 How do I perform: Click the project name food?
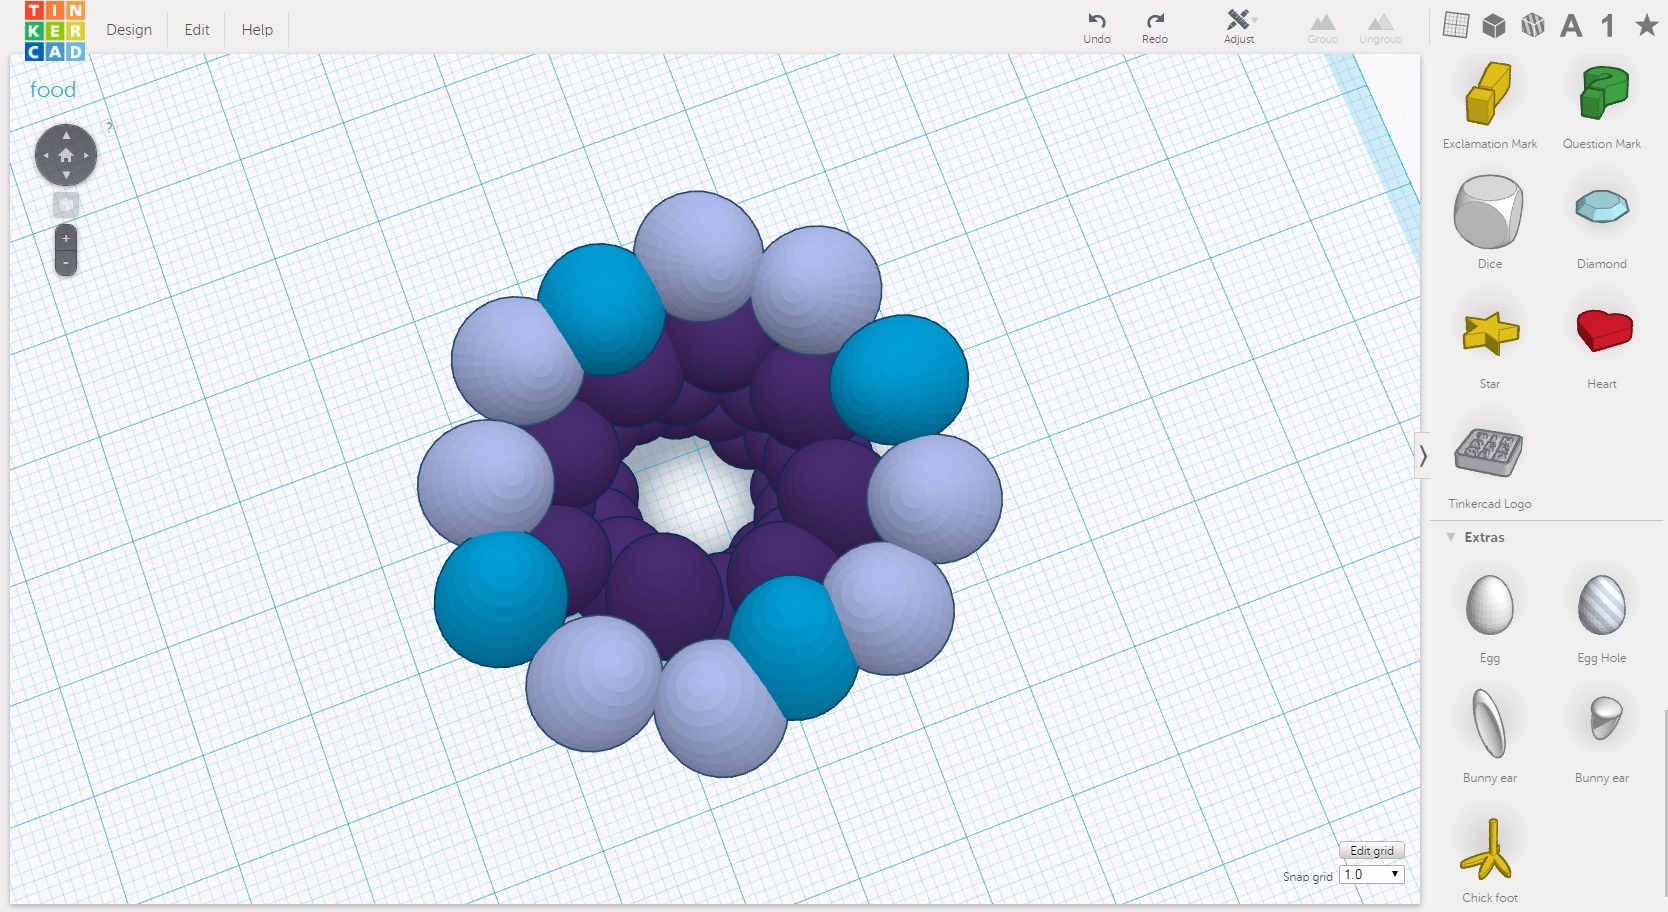[x=53, y=90]
